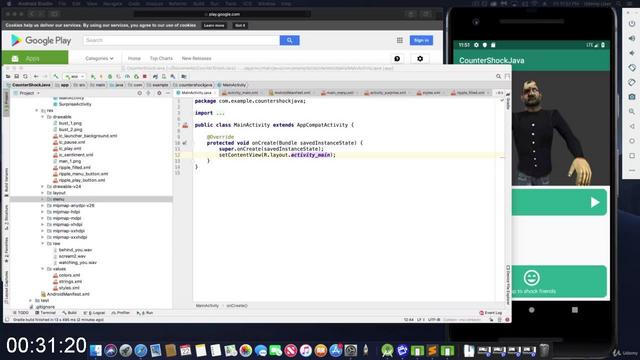Click the Sync/refresh toolbar icon
The width and height of the screenshot is (640, 360).
coord(25,76)
